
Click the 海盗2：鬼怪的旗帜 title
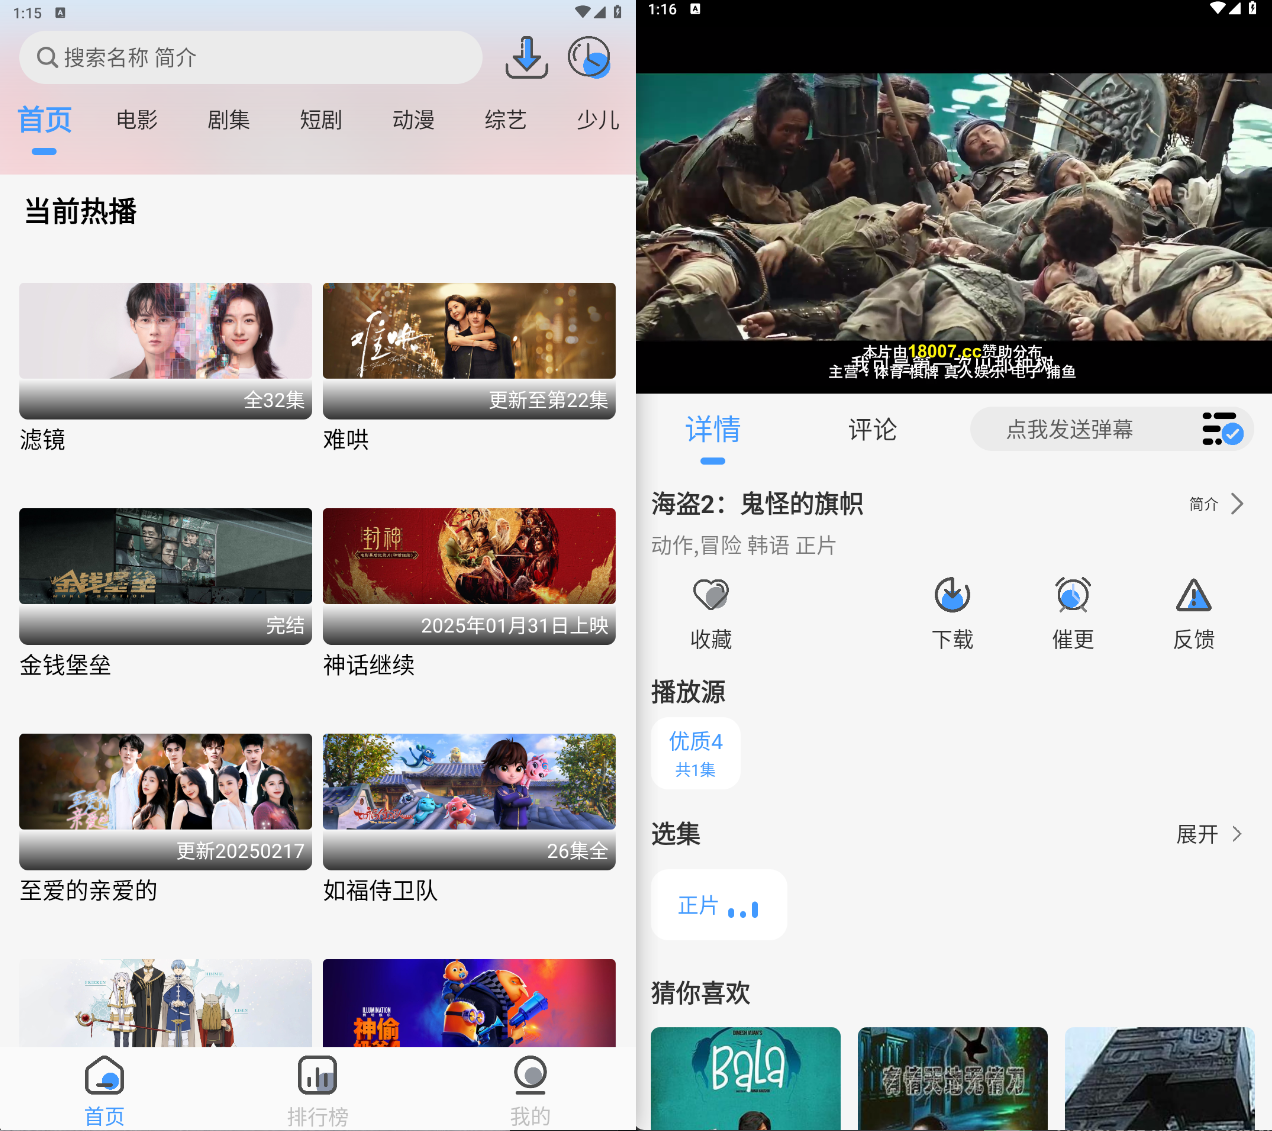tap(757, 504)
